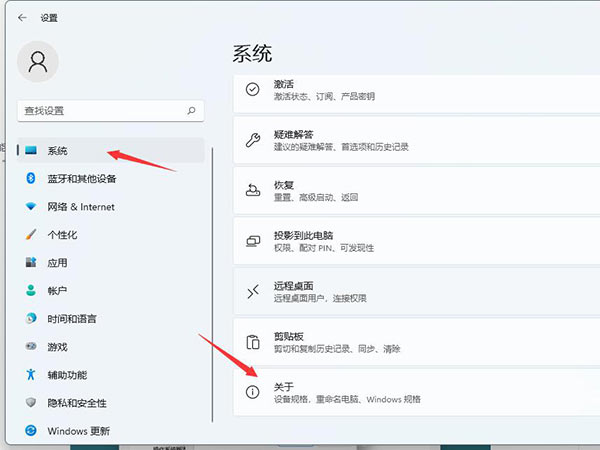This screenshot has height=450, width=600.
Task: Click the 个性化 paintbrush icon
Action: tap(30, 235)
